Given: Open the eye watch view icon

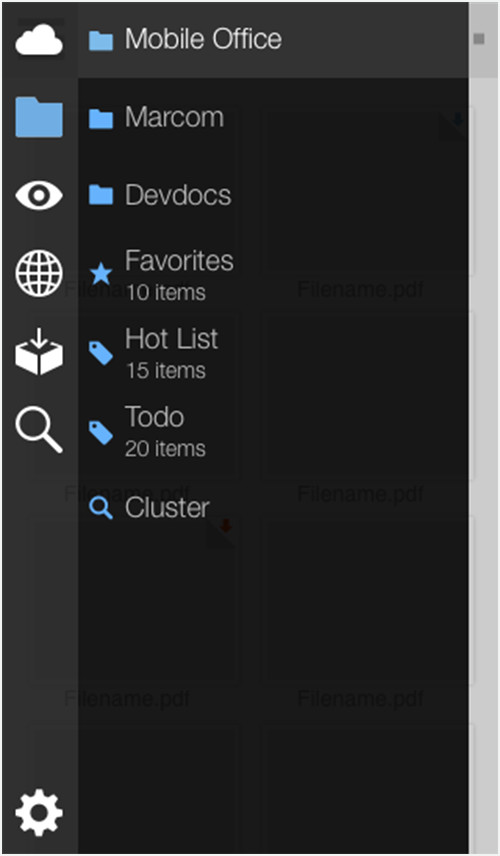Looking at the screenshot, I should [x=39, y=195].
